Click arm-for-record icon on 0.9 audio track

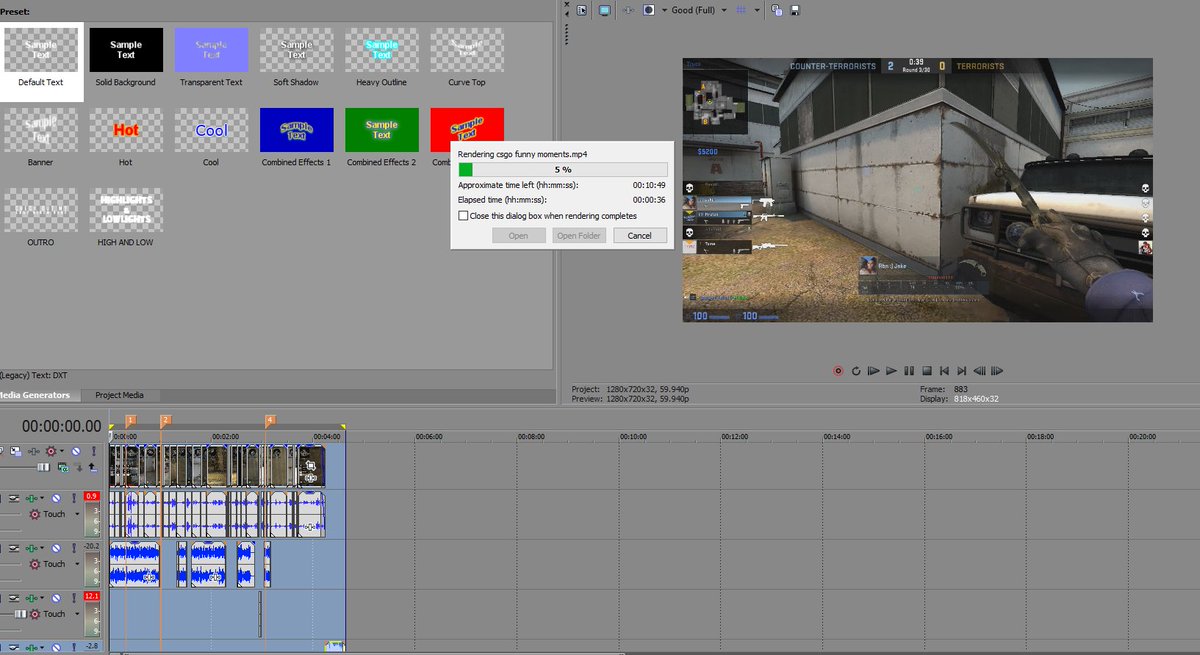tap(14, 498)
